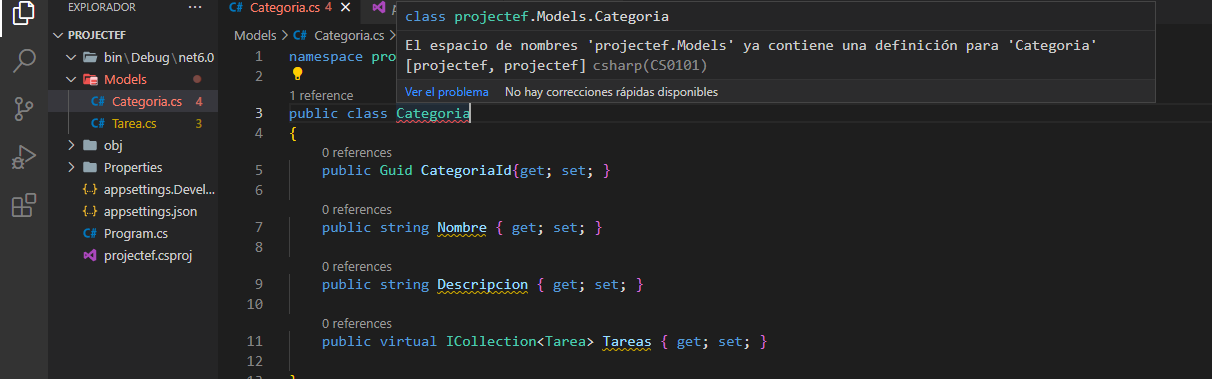Click error count 4 beside Categoria.cs

pyautogui.click(x=199, y=101)
